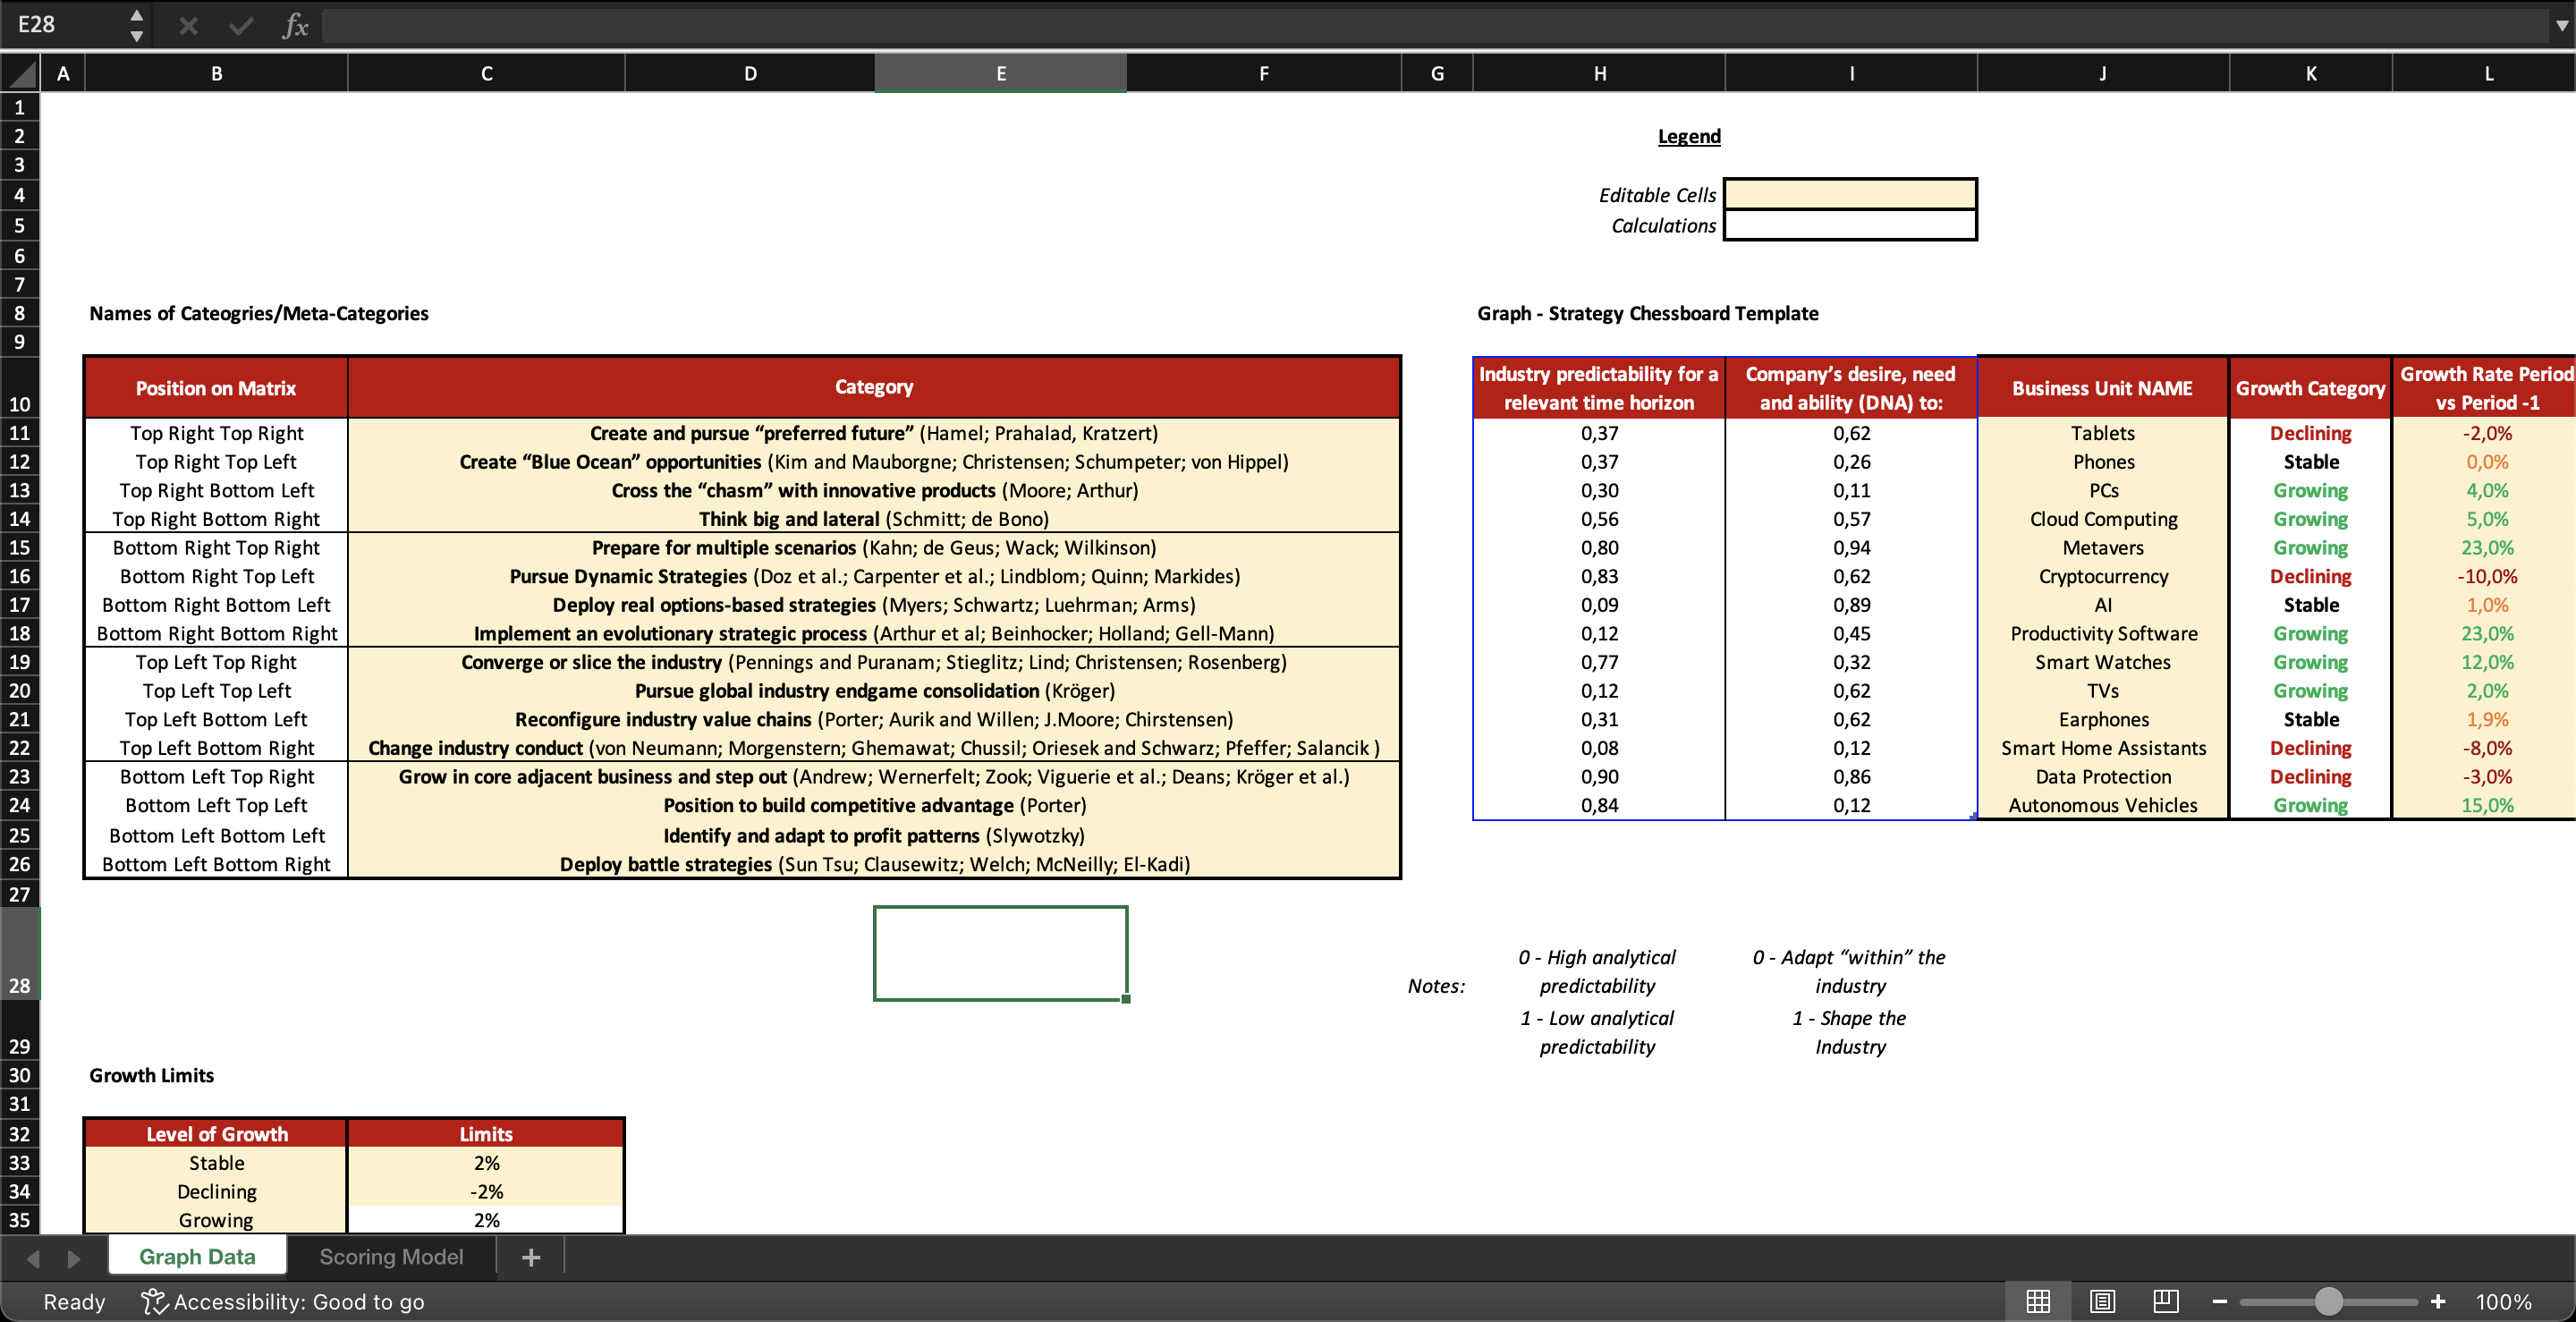Click the zoom in plus button
The image size is (2576, 1322).
click(2438, 1301)
